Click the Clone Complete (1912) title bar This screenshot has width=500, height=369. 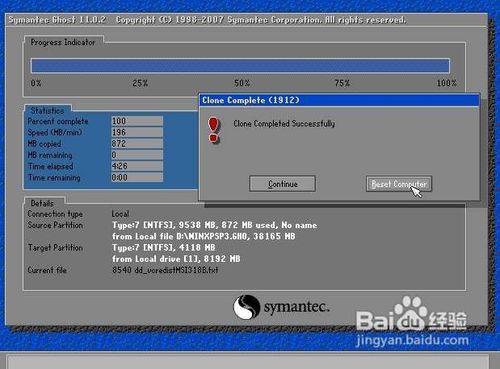(339, 100)
